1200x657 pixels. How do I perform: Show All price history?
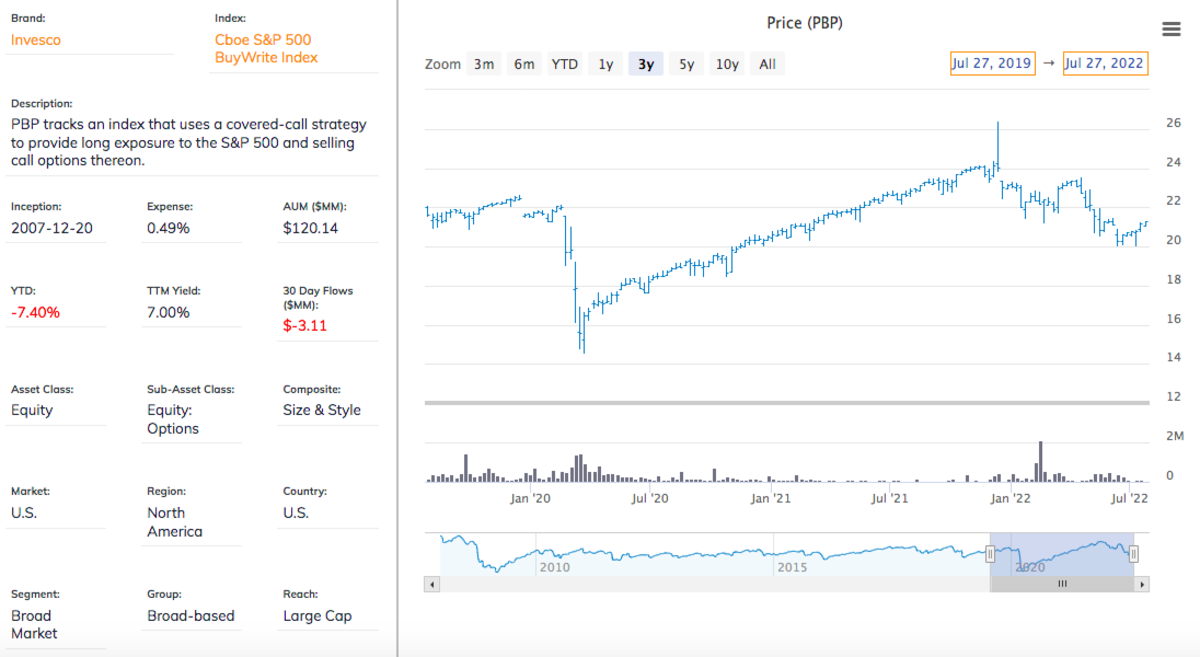click(x=767, y=64)
